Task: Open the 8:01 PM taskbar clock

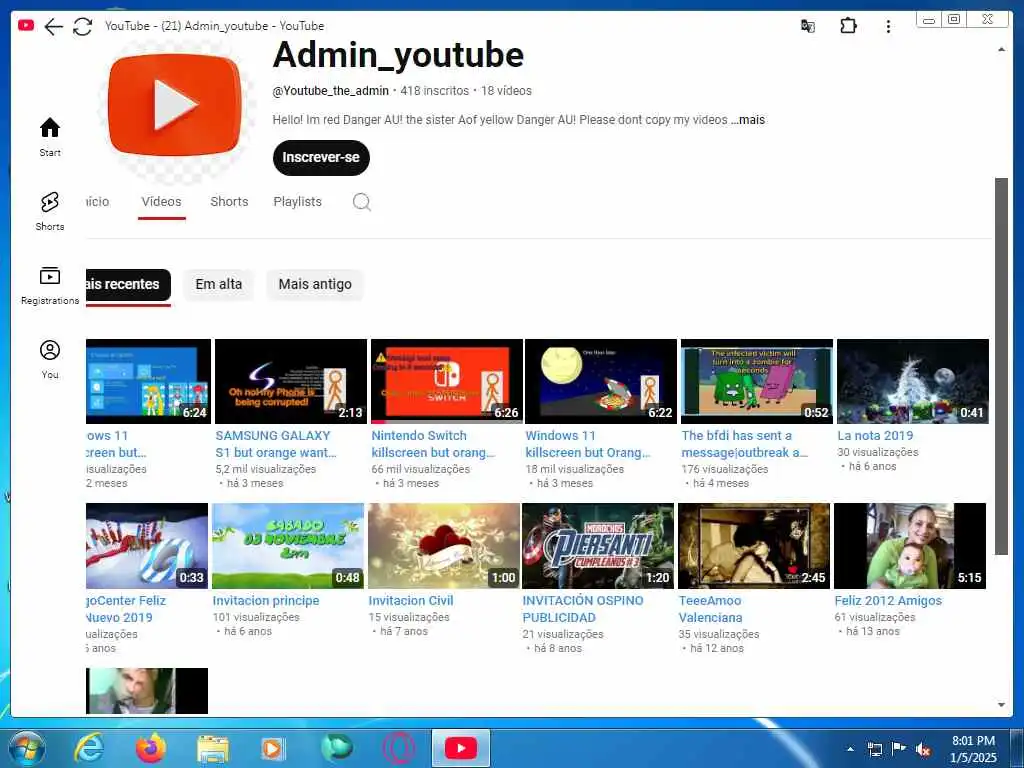Action: (x=973, y=749)
